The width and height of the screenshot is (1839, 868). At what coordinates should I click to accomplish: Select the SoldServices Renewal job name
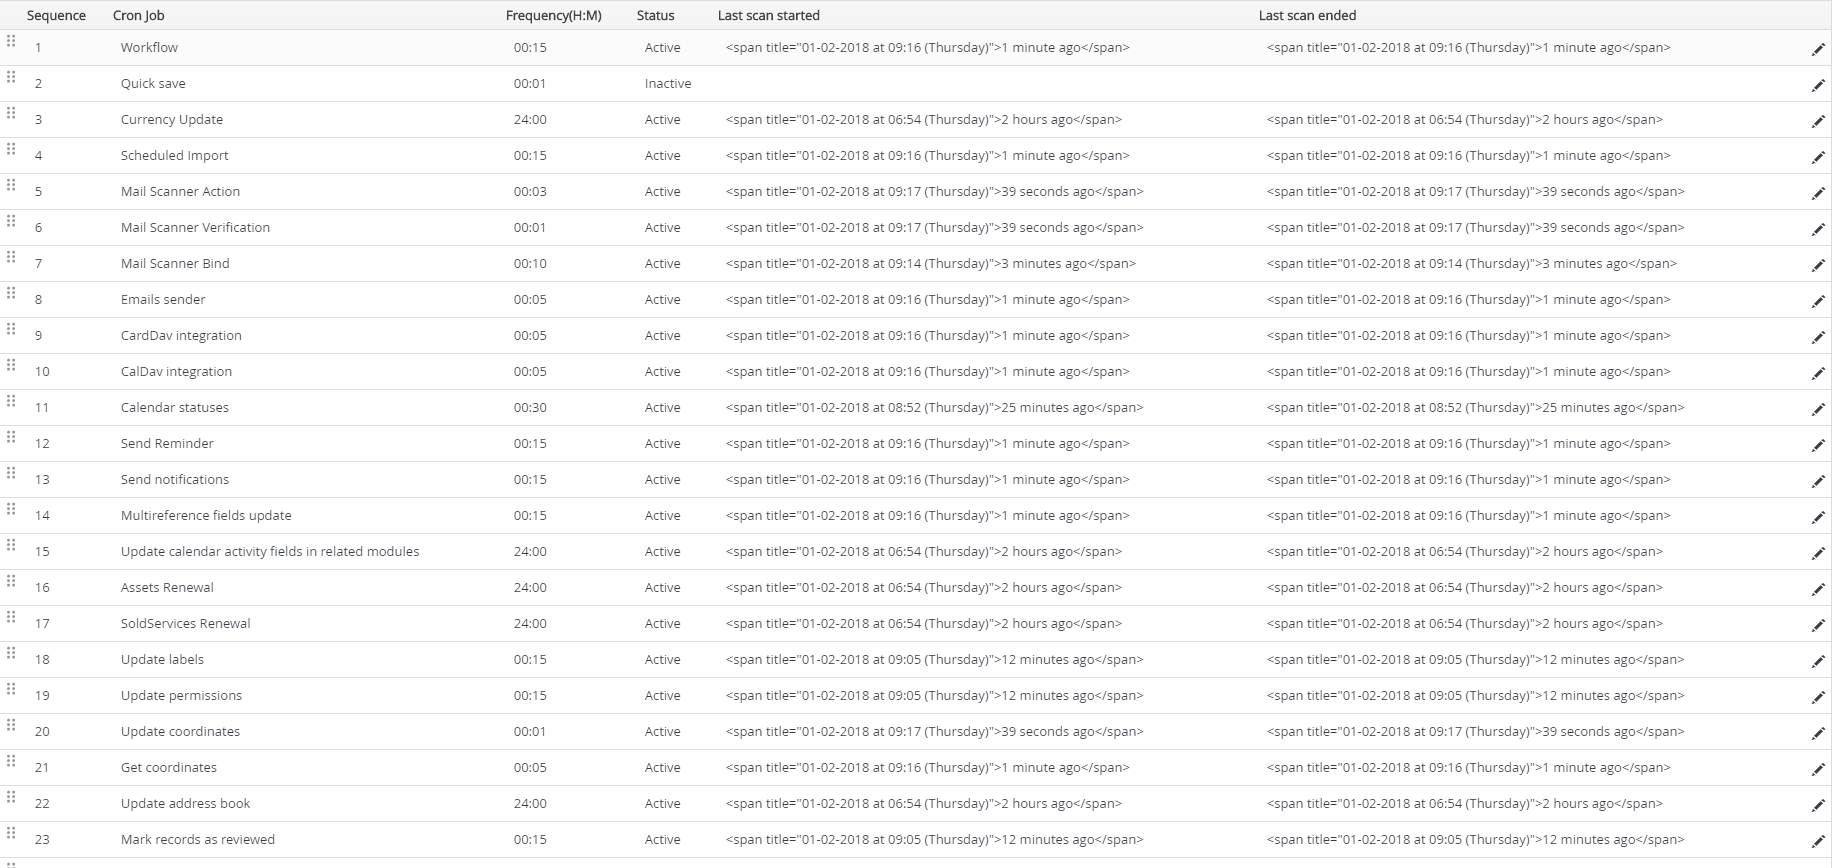(186, 624)
